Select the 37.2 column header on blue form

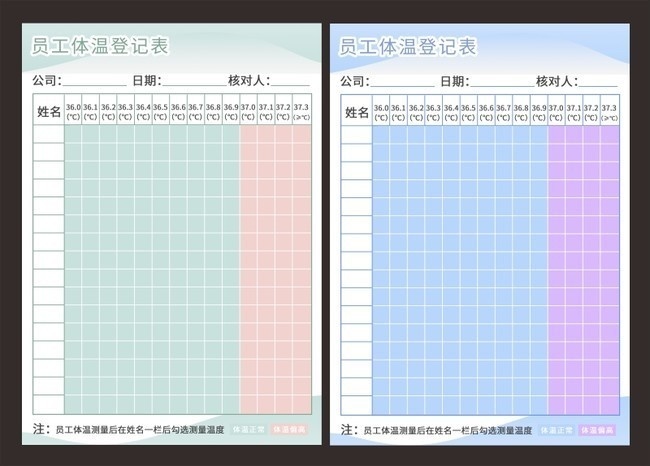tap(591, 110)
